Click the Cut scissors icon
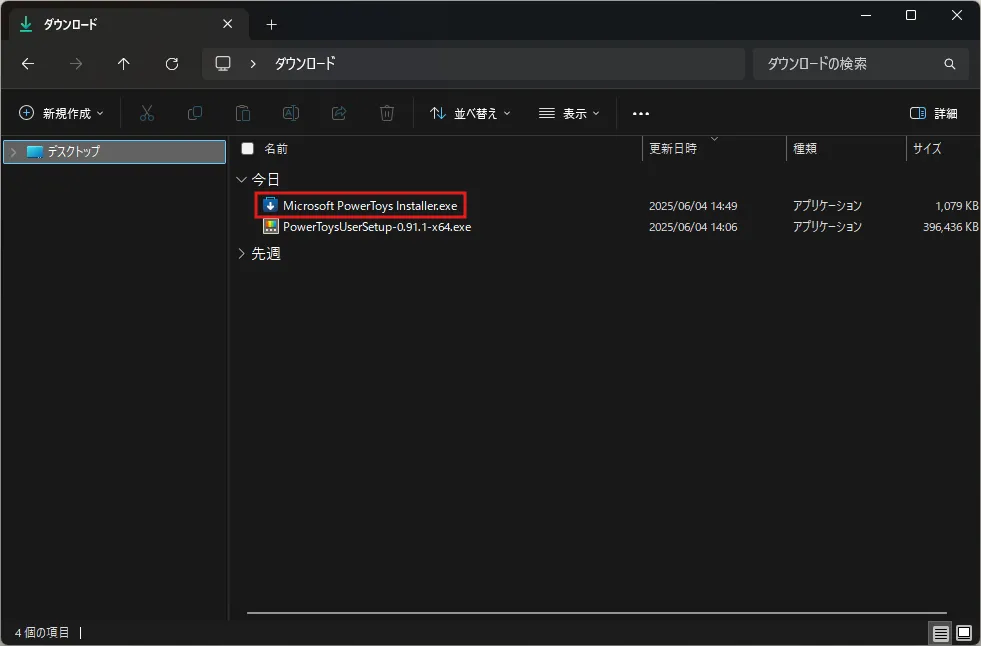Screen dimensions: 981x646 click(x=147, y=113)
